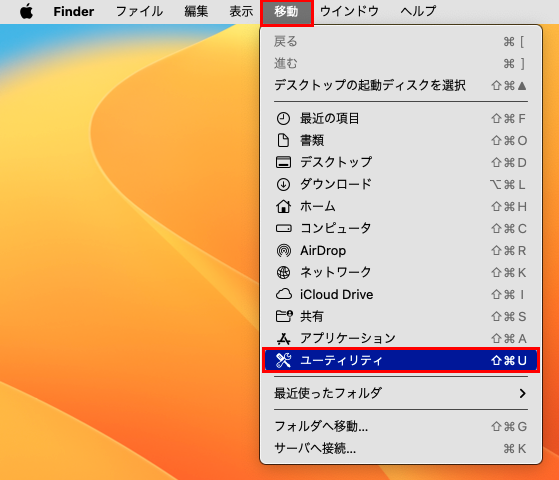Expand the 最近使ったフォルダ submenu arrow

(522, 393)
